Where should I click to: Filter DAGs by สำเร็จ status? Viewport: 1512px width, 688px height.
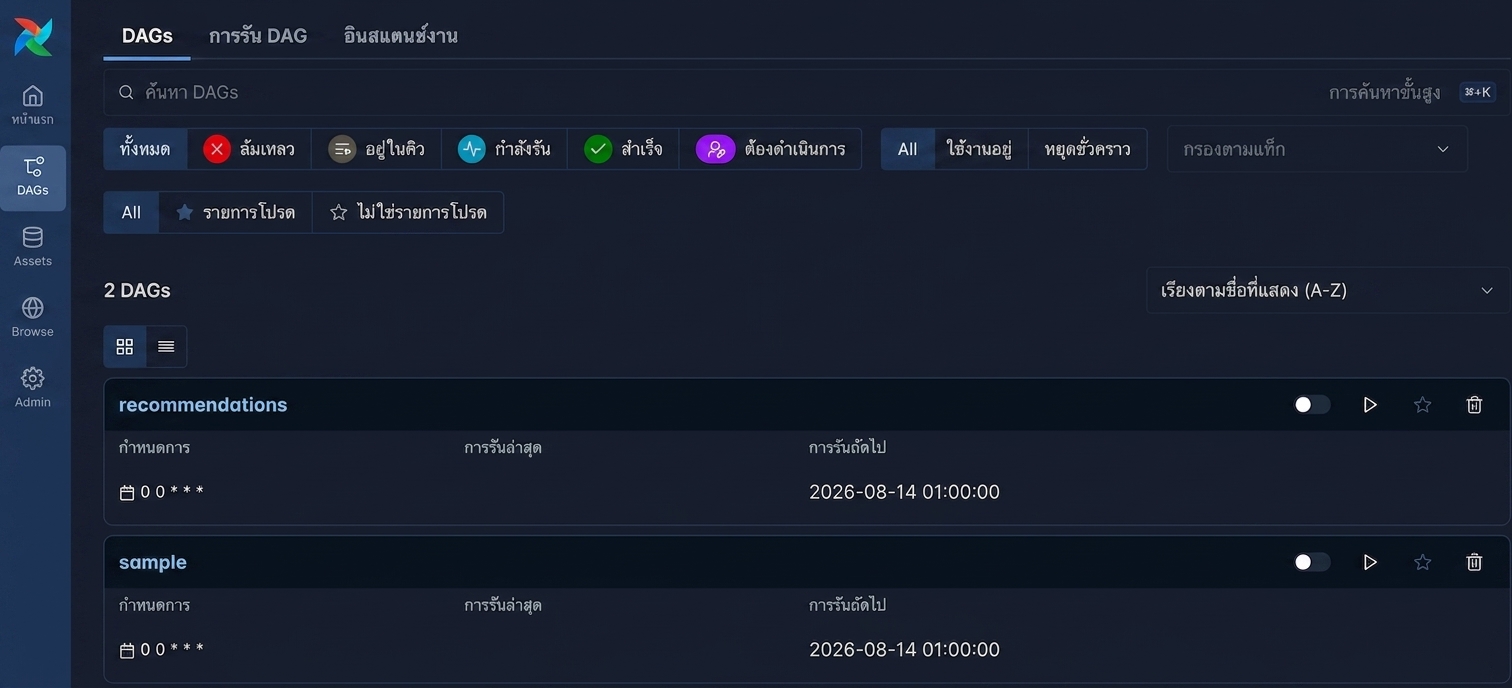(623, 149)
